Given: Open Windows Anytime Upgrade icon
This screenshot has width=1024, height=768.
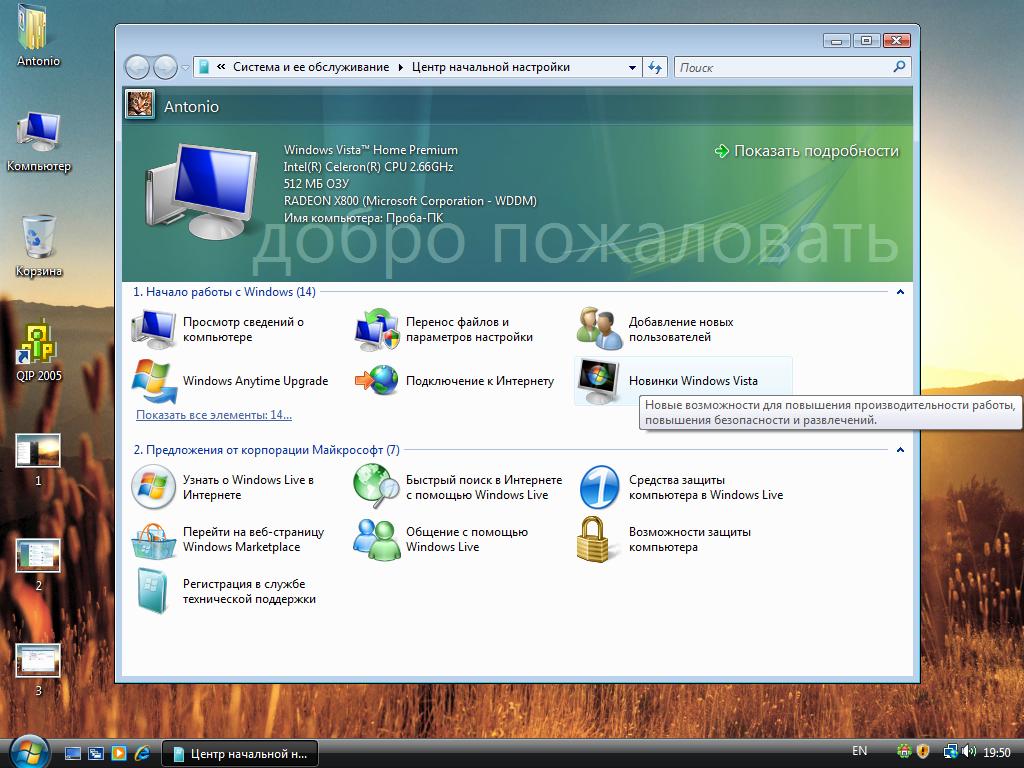Looking at the screenshot, I should (x=154, y=381).
